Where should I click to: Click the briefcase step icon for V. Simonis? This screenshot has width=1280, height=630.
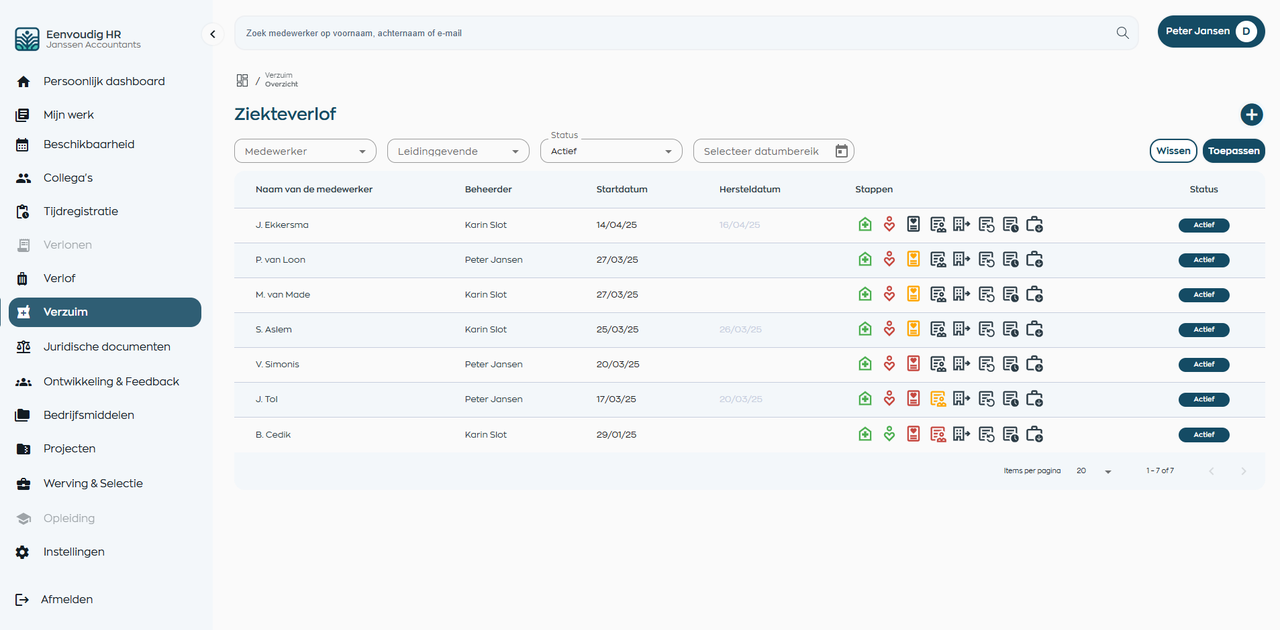point(1035,364)
